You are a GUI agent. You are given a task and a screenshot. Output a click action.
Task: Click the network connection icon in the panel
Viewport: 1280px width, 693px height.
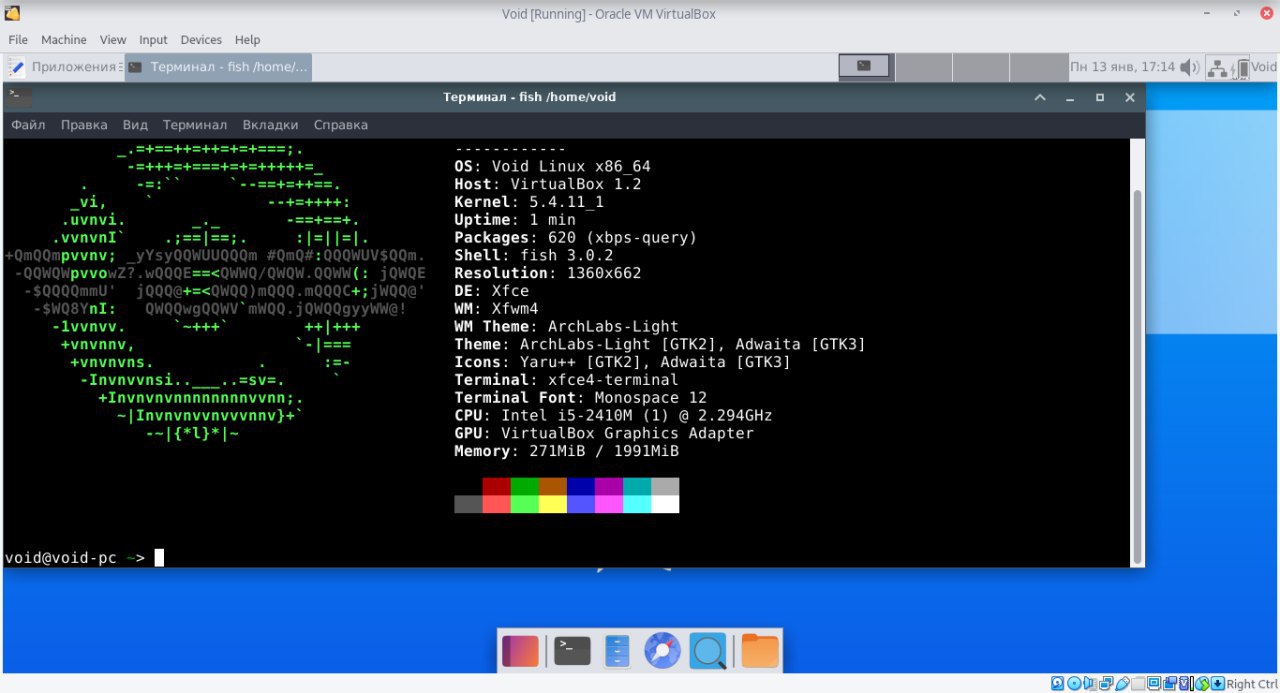click(1217, 68)
